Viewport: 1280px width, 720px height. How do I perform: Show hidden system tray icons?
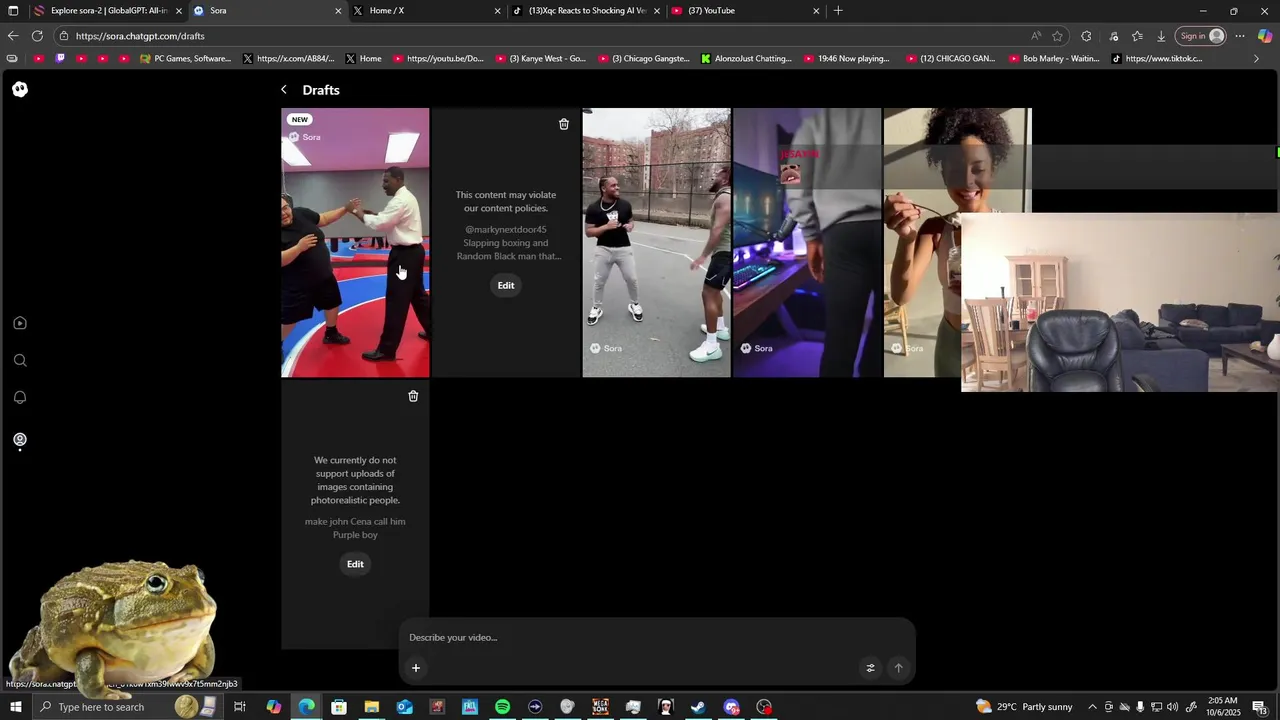point(1092,707)
